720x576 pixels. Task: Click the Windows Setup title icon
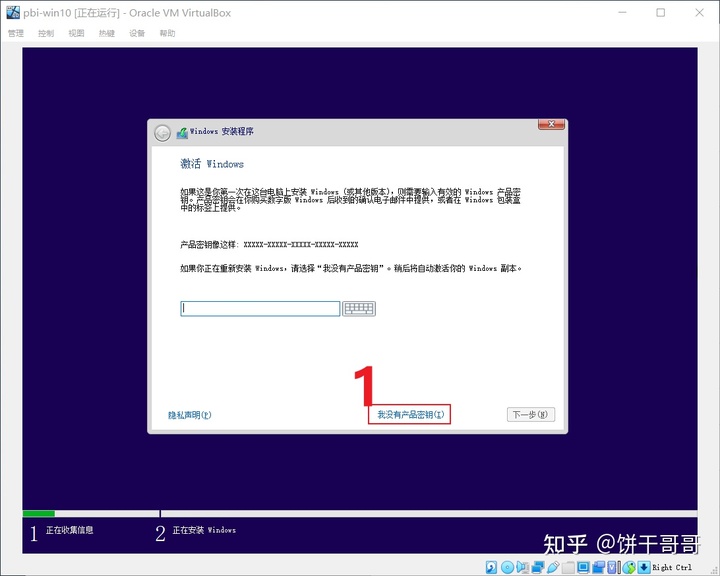pos(182,132)
